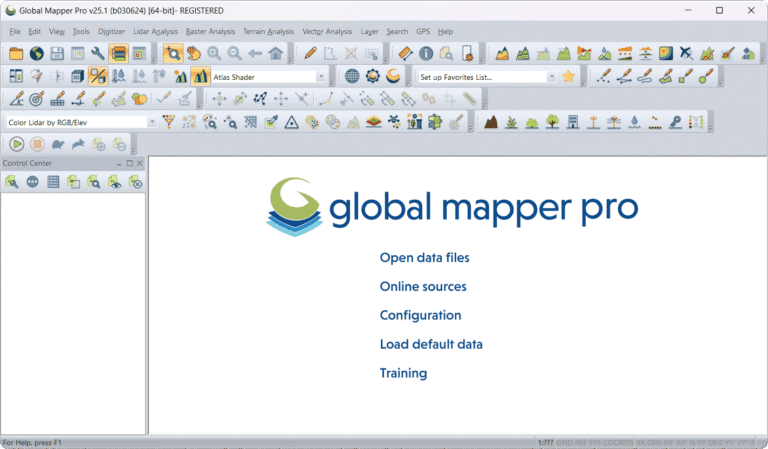Click the brown mountain Lidar classify icon
This screenshot has width=768, height=449.
point(491,121)
